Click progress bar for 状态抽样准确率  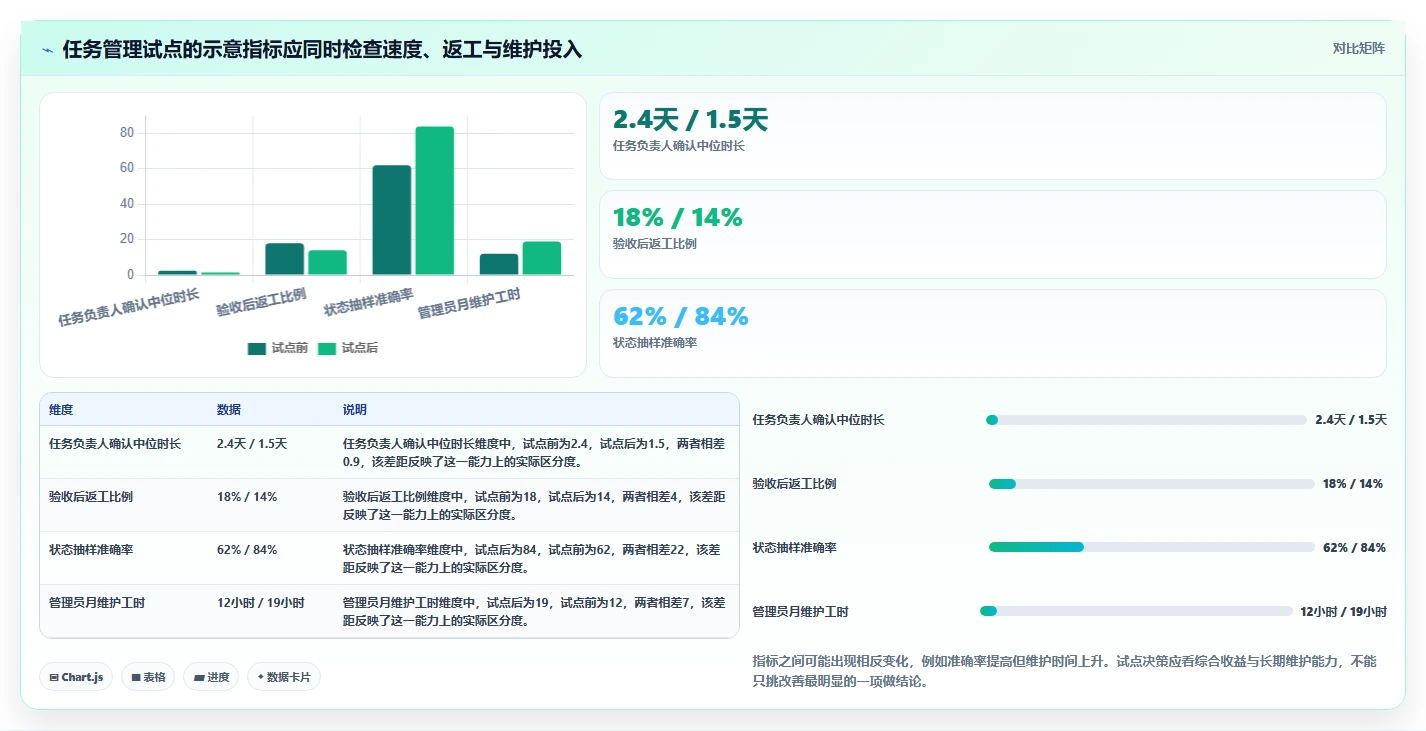[1151, 547]
